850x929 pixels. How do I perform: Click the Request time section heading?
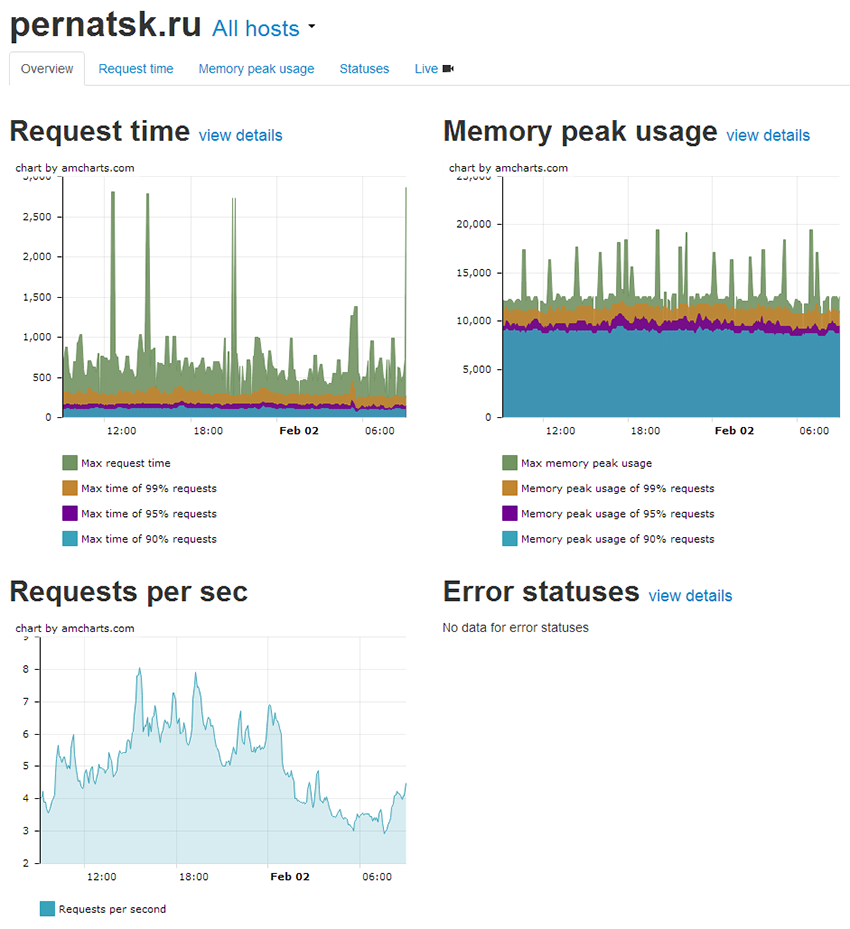pyautogui.click(x=100, y=131)
